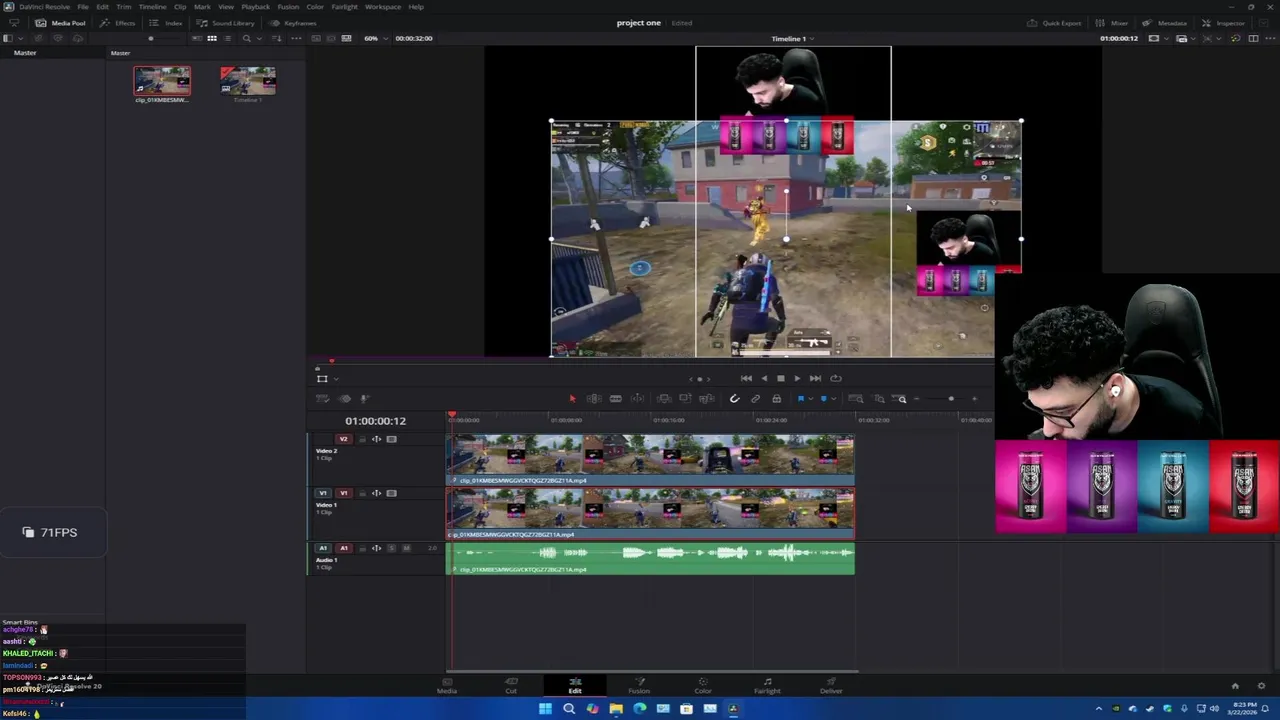Toggle timeline Snapping magnet

[x=734, y=399]
